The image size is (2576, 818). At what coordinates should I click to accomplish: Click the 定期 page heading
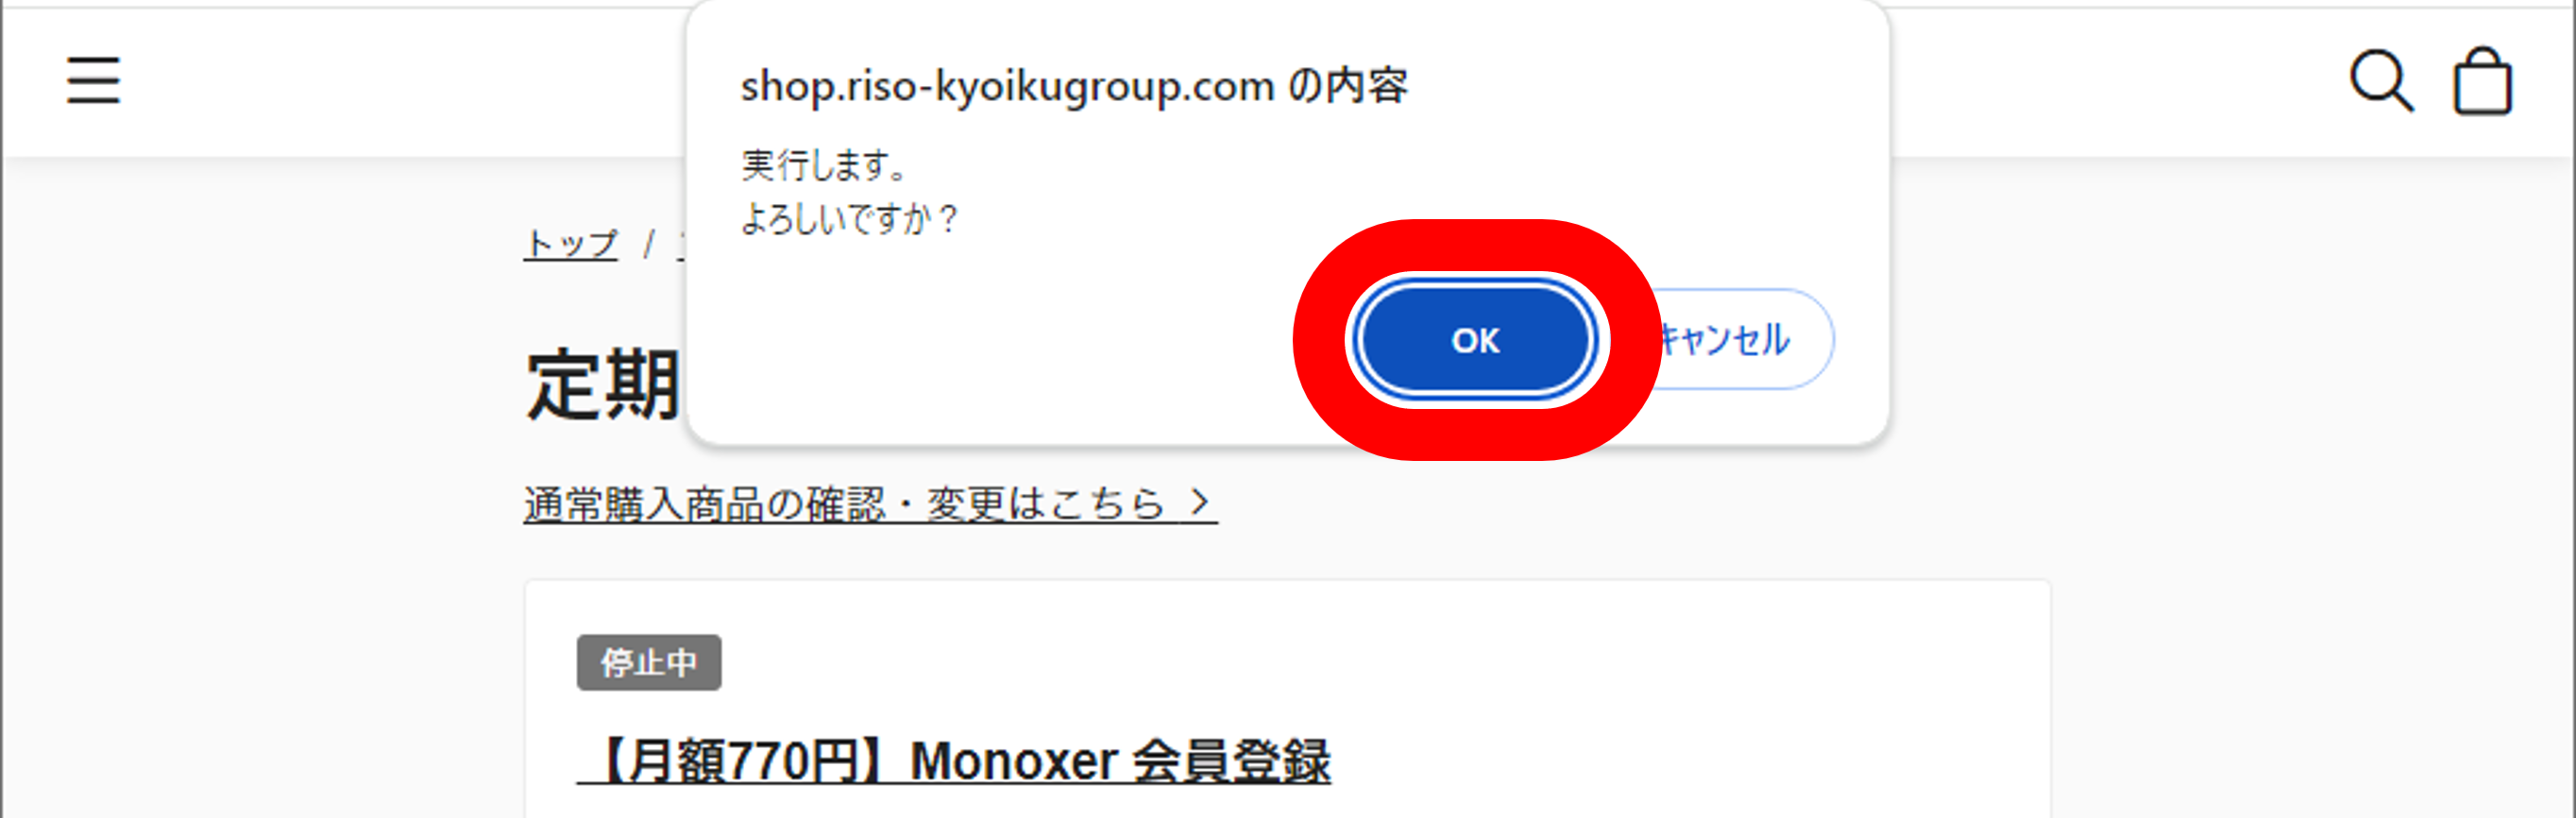point(604,385)
